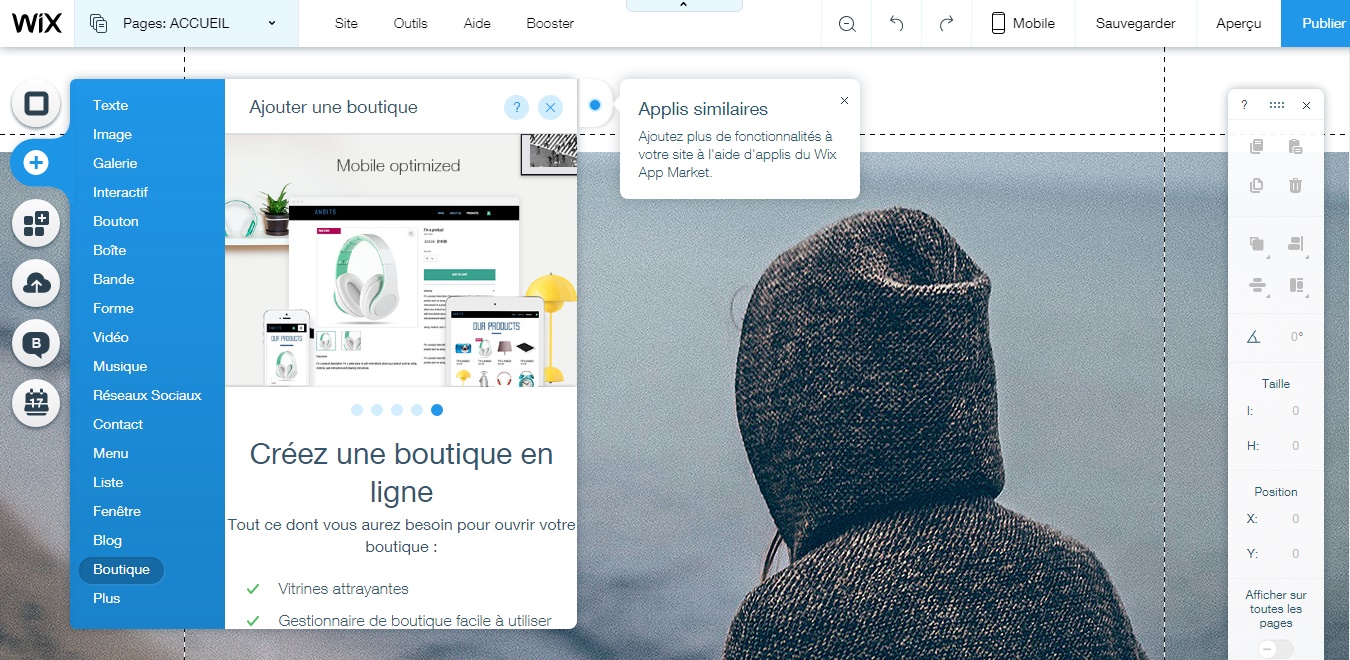Toggle Afficher sur toutes les pages switch
The image size is (1350, 660).
click(x=1276, y=649)
